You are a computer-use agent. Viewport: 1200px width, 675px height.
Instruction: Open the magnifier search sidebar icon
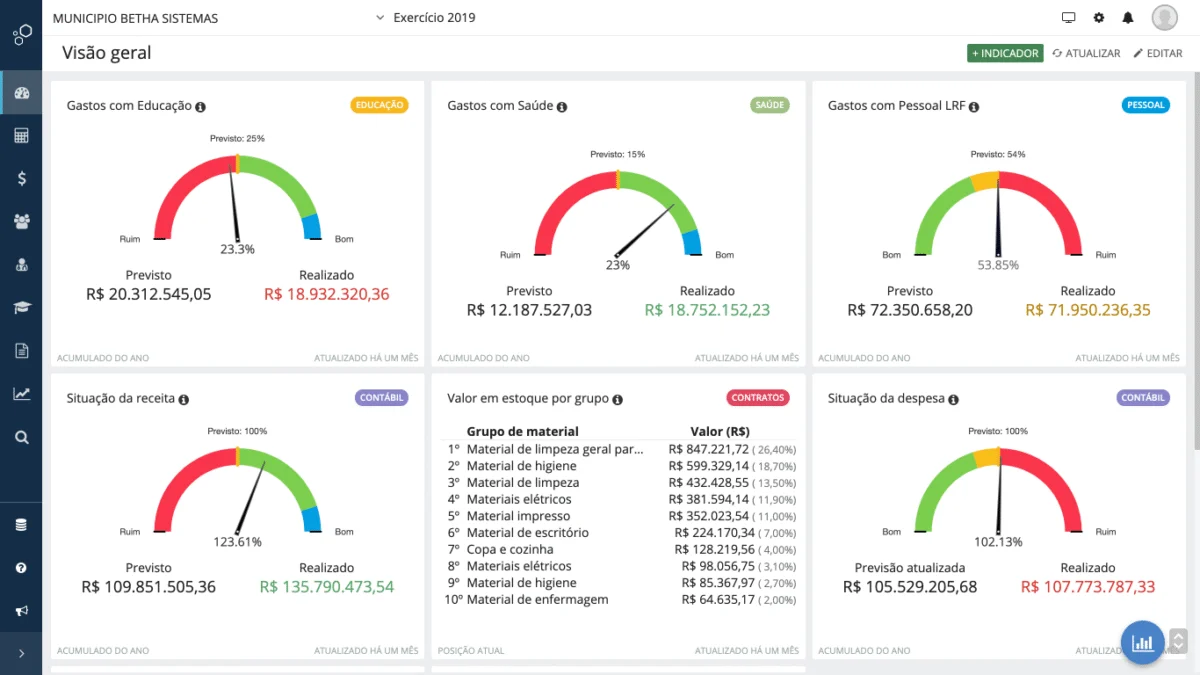click(21, 437)
